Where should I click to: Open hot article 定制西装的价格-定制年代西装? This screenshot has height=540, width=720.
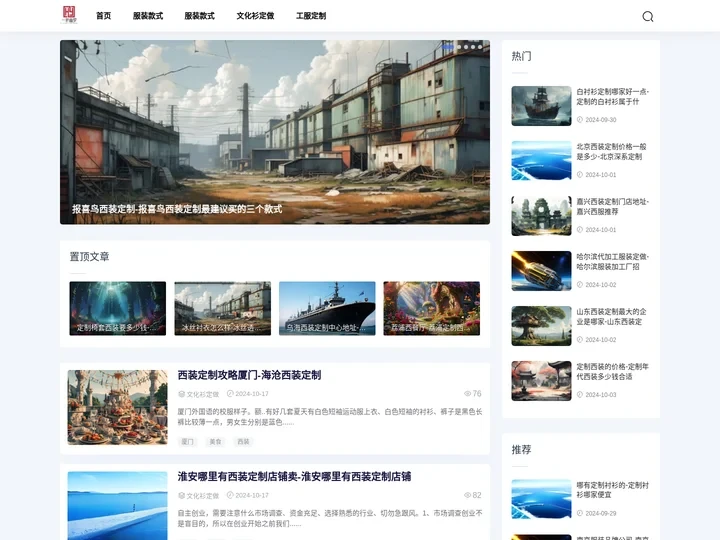click(x=613, y=372)
